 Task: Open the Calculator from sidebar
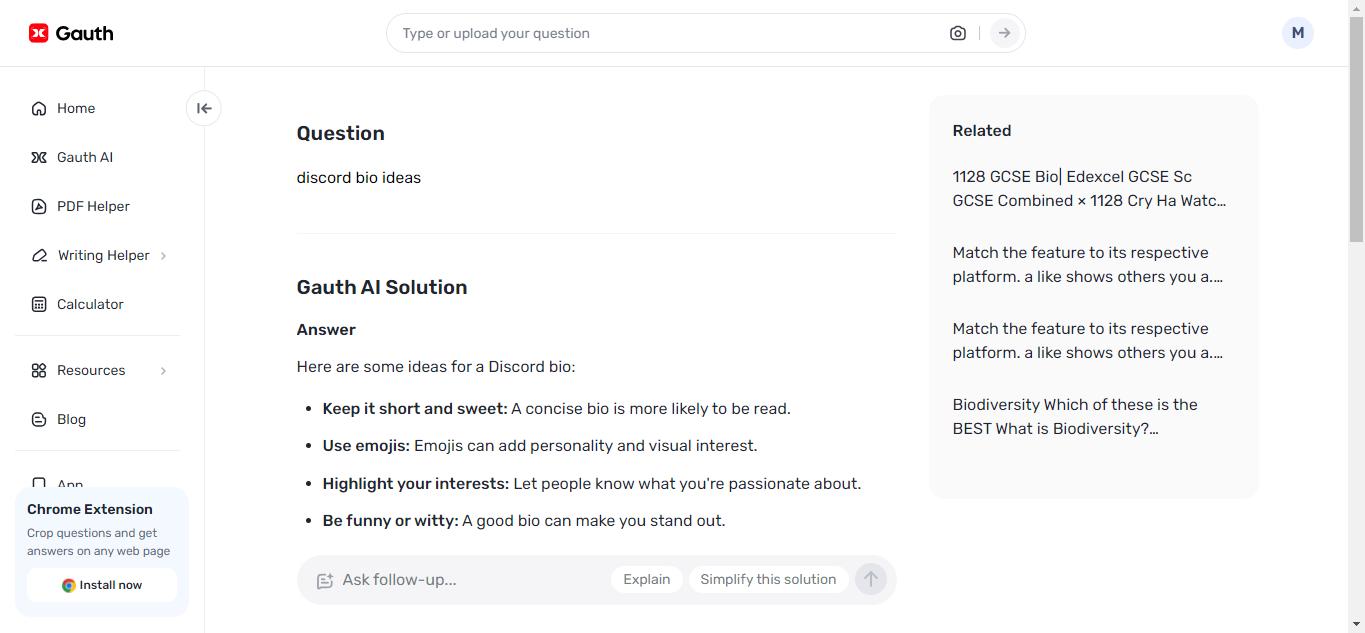click(90, 304)
